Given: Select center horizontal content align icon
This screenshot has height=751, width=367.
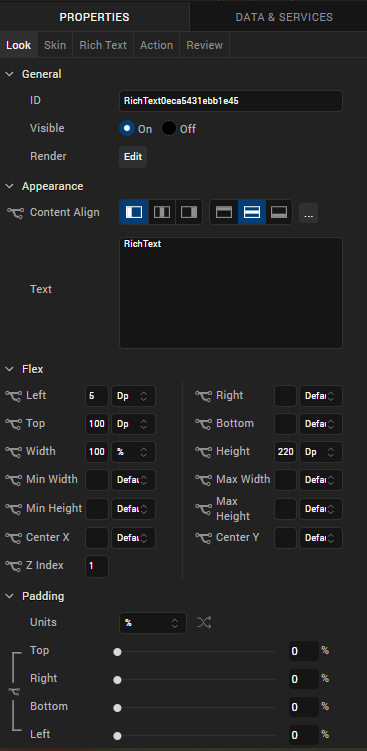Looking at the screenshot, I should [162, 212].
